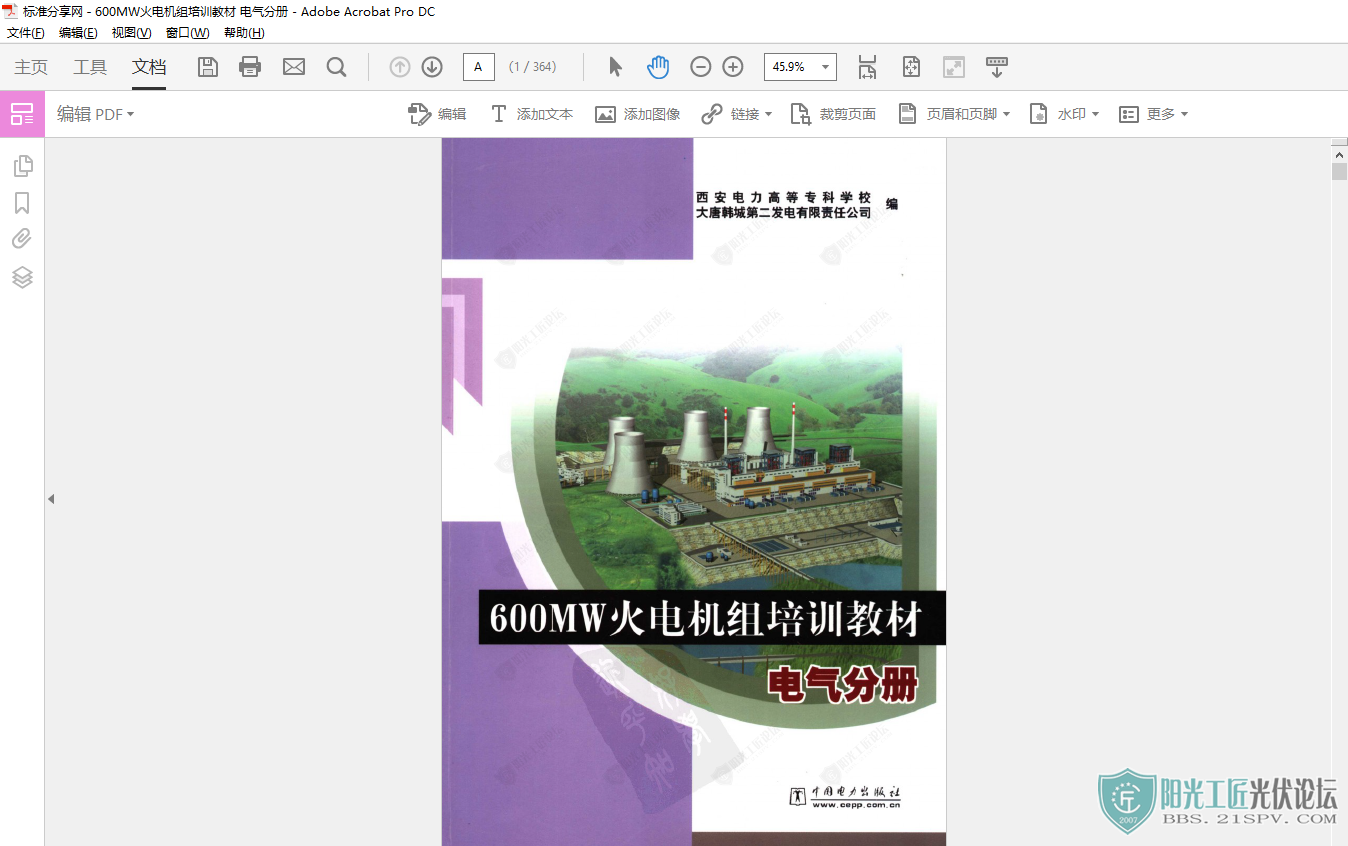The width and height of the screenshot is (1348, 846).
Task: Go to previous page arrow
Action: (x=400, y=67)
